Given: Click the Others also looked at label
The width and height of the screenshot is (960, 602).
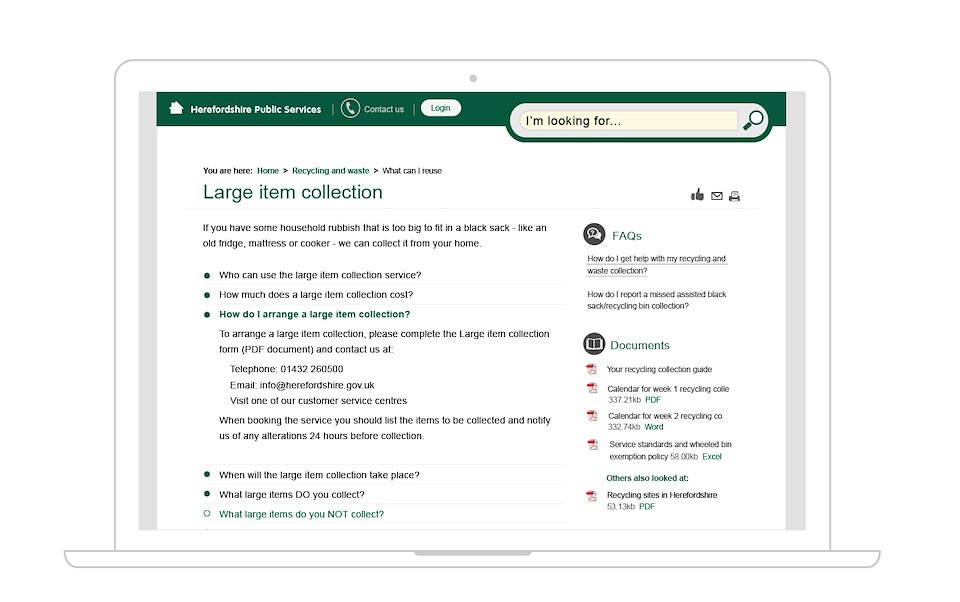Looking at the screenshot, I should tap(647, 478).
